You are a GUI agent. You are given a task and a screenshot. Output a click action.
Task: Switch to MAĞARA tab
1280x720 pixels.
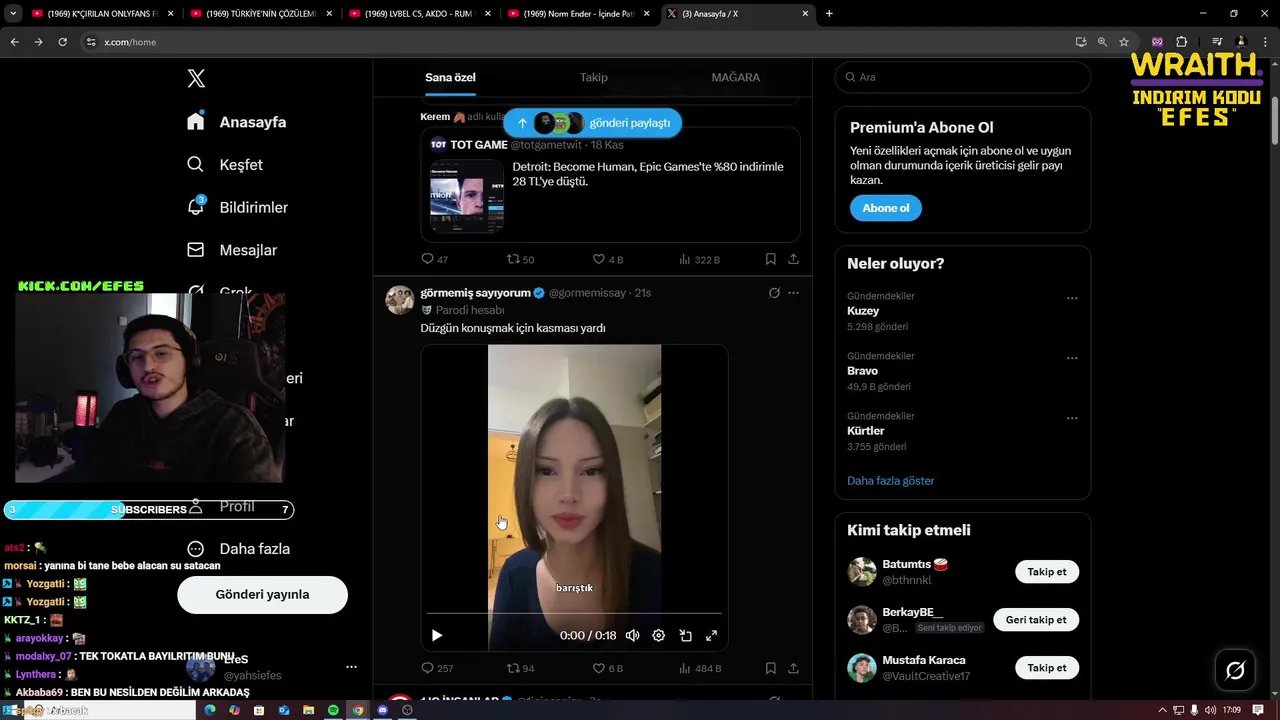tap(735, 77)
